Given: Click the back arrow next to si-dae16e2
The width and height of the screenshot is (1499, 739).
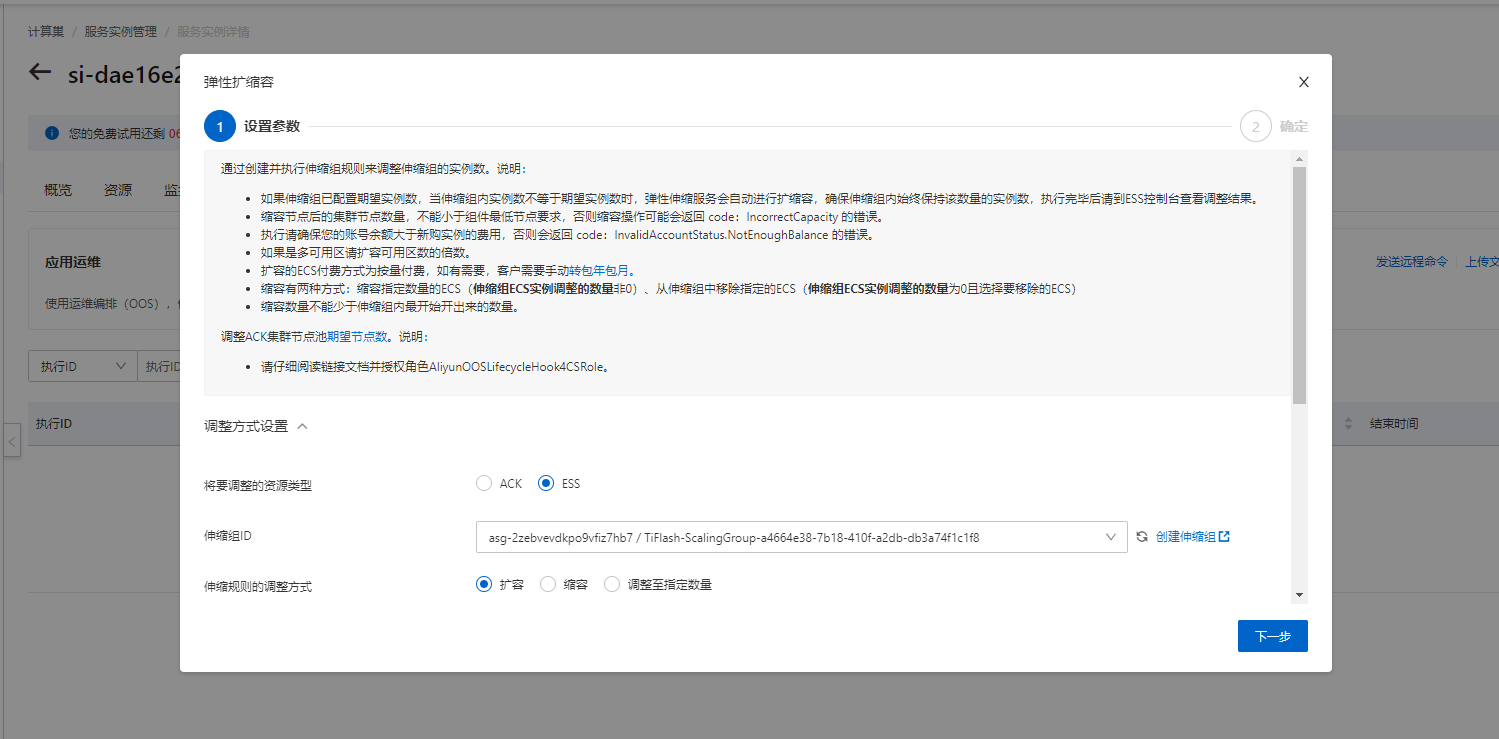Looking at the screenshot, I should pyautogui.click(x=40, y=72).
